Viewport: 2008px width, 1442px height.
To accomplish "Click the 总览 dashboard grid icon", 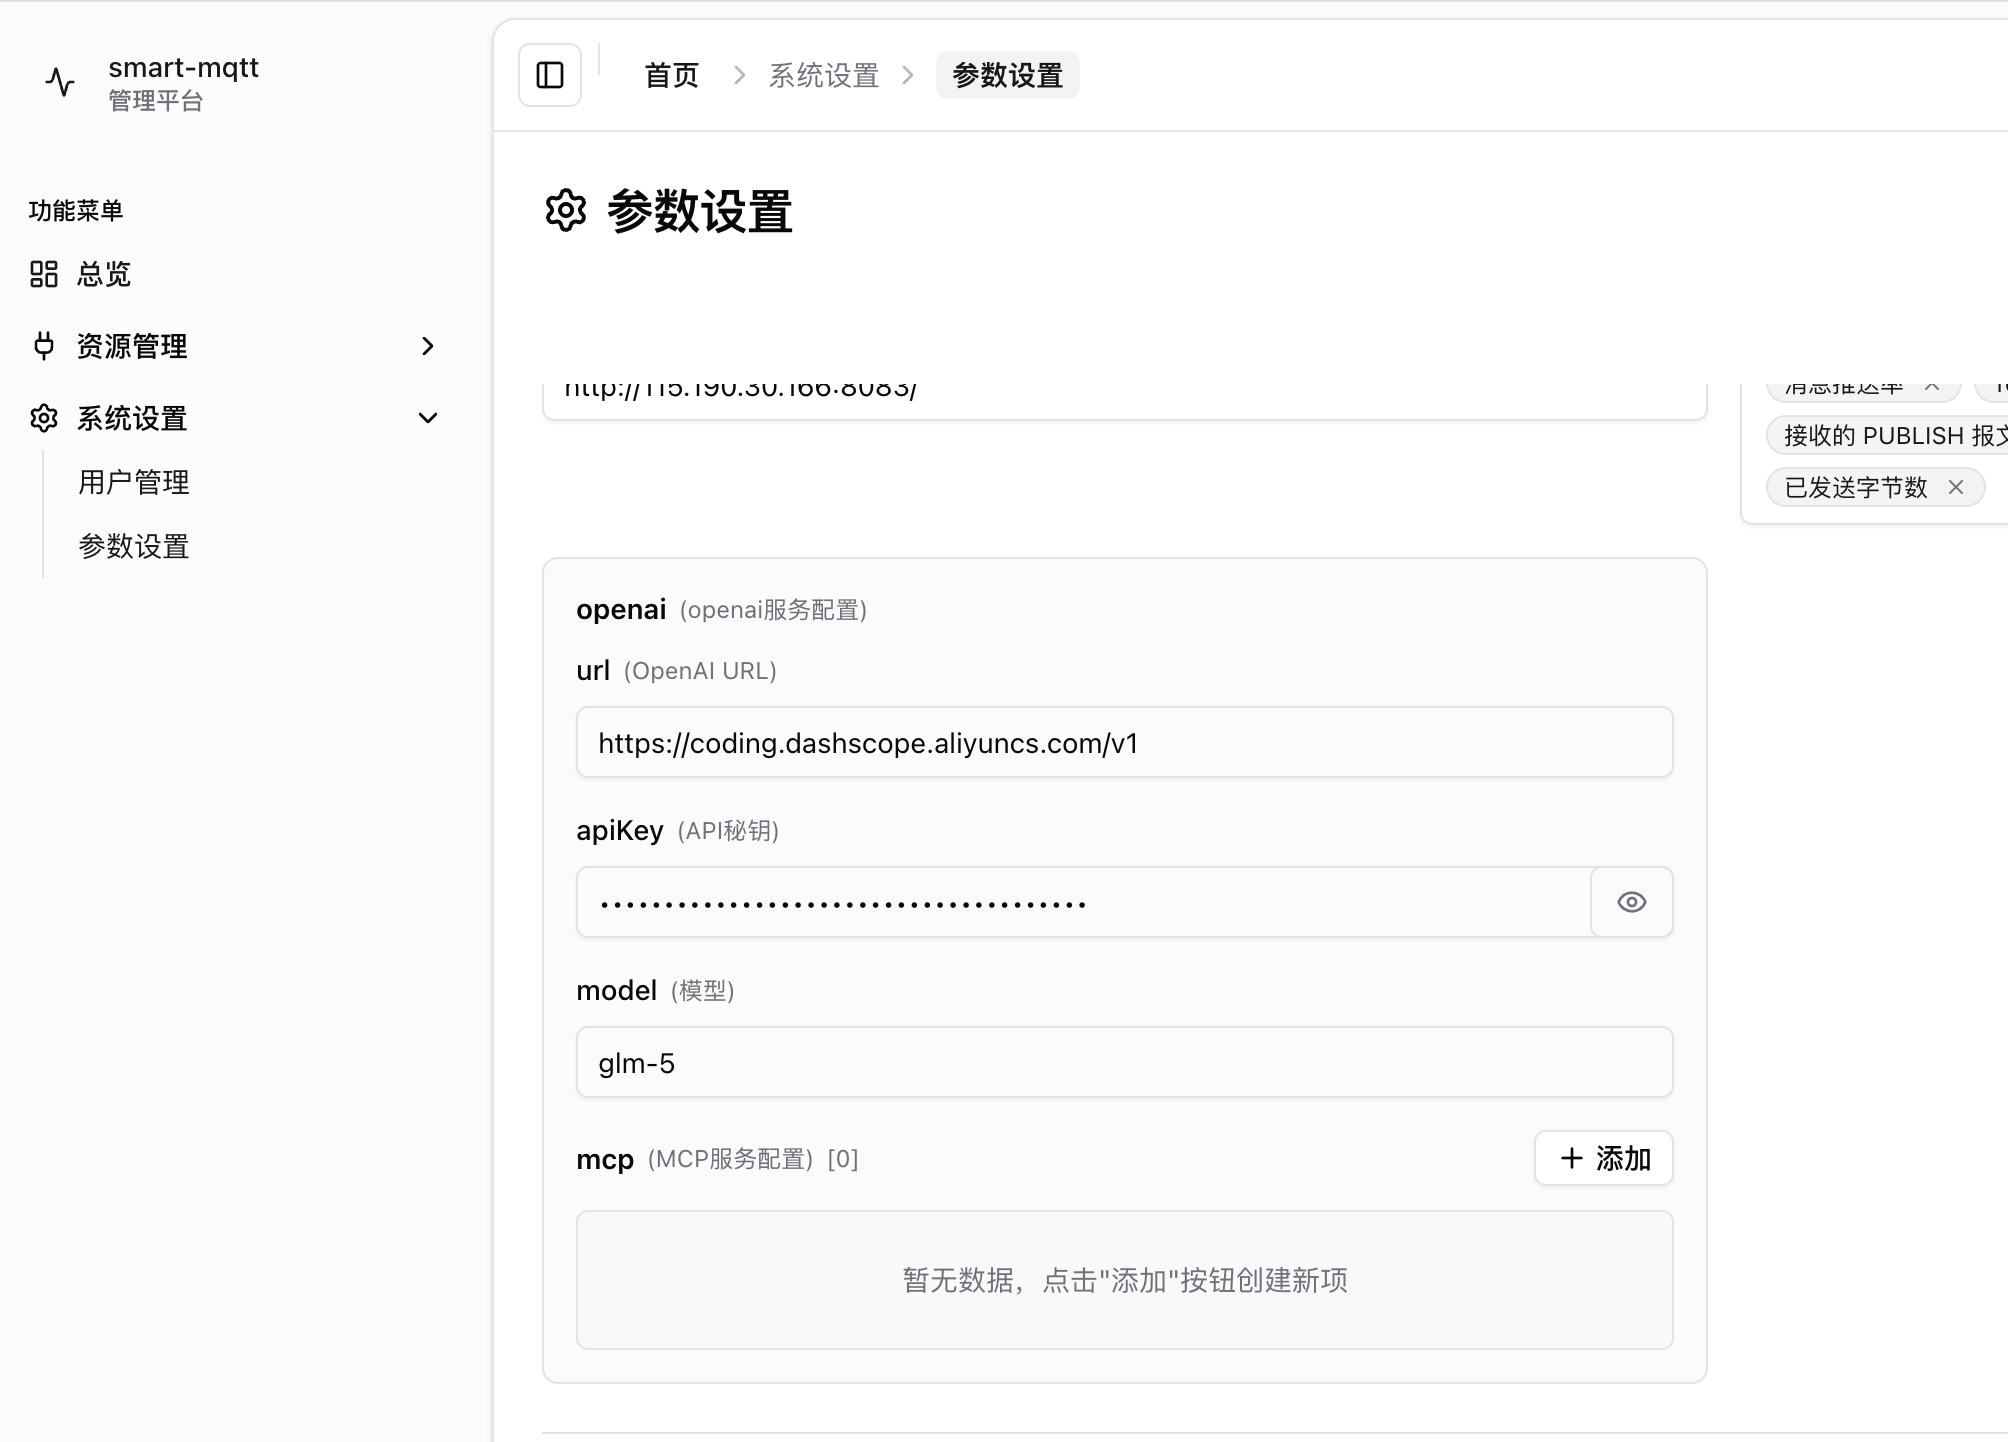I will click(x=44, y=274).
